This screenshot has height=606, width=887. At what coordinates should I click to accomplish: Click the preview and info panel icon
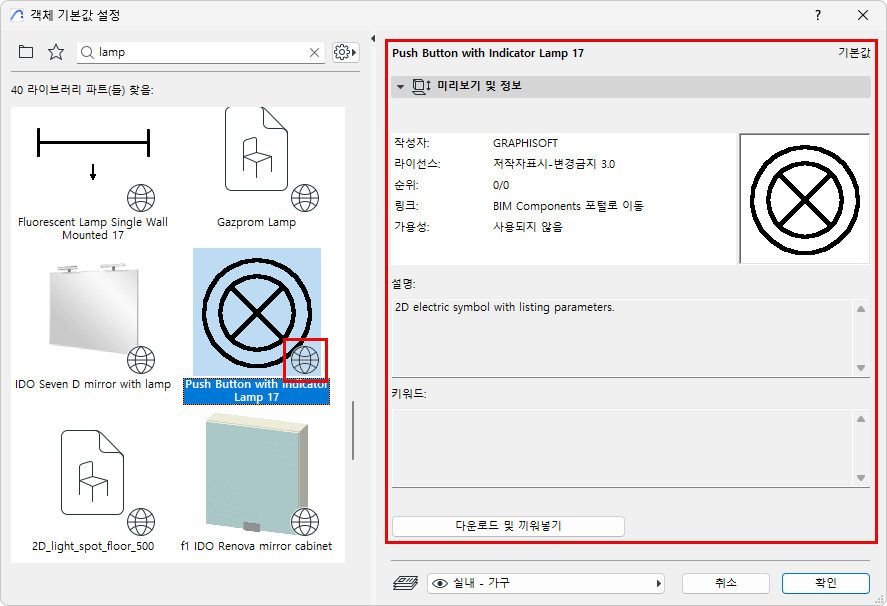coord(421,86)
